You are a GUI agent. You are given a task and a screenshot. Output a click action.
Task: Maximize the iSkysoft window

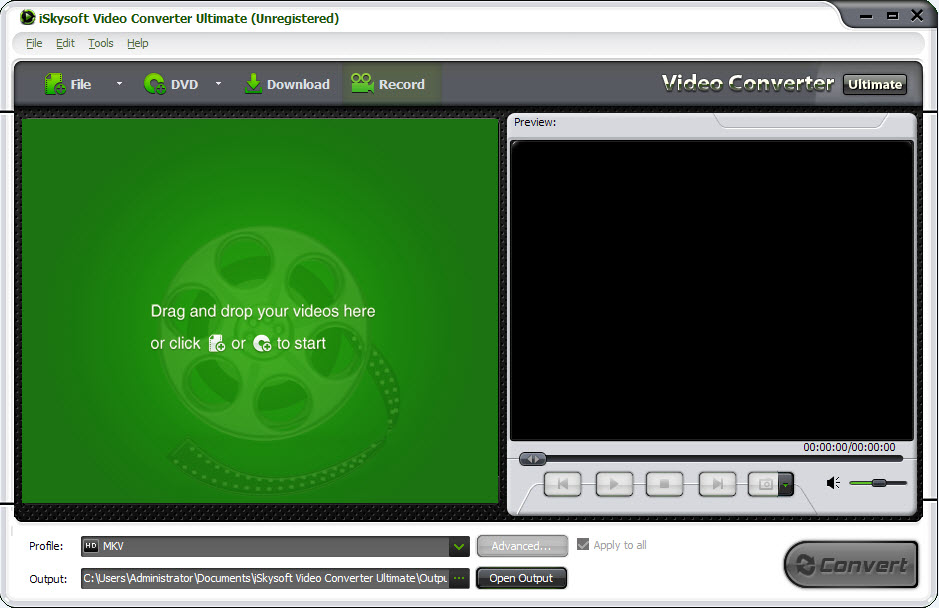892,16
